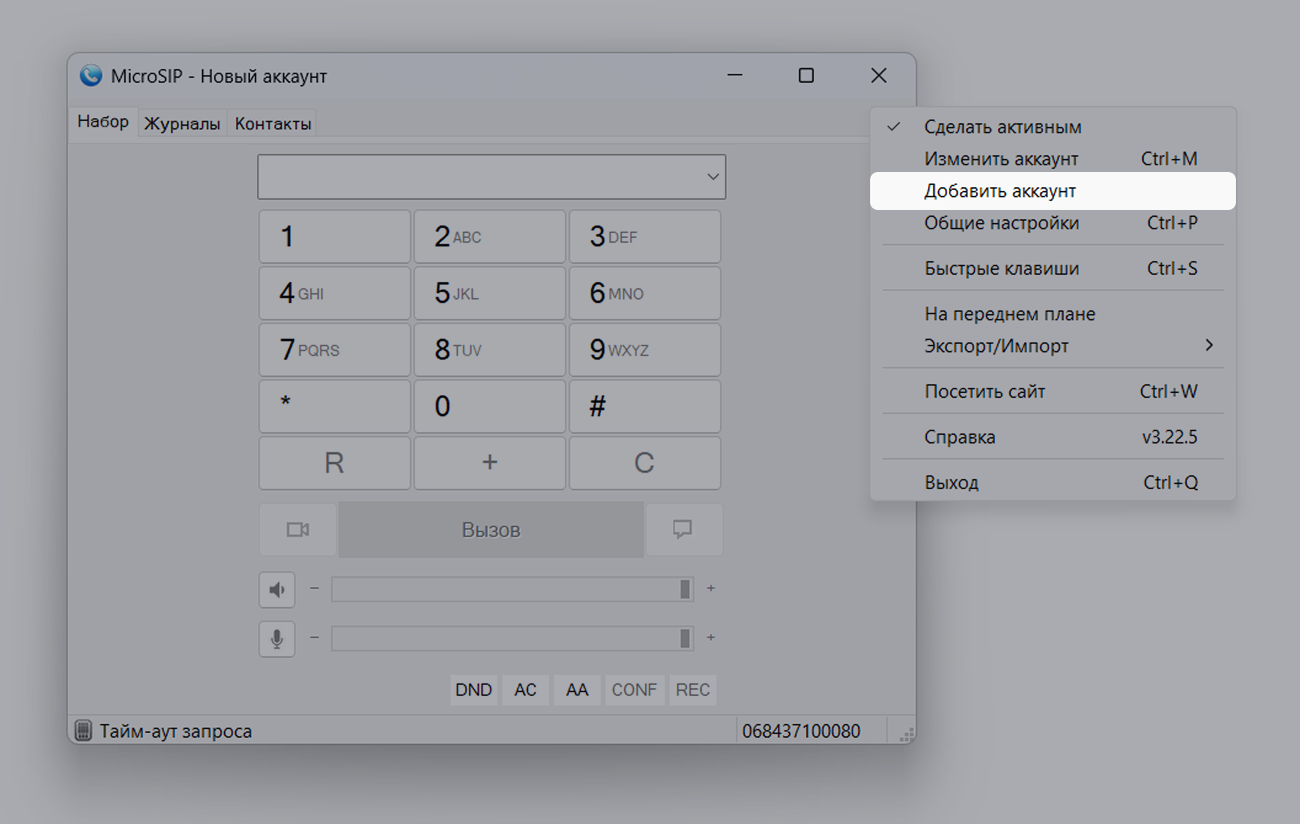Image resolution: width=1300 pixels, height=824 pixels.
Task: Click the R redial button
Action: [335, 463]
